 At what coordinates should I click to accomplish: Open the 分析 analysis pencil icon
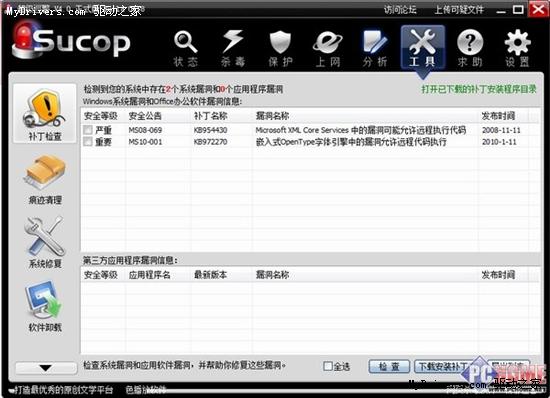click(375, 48)
